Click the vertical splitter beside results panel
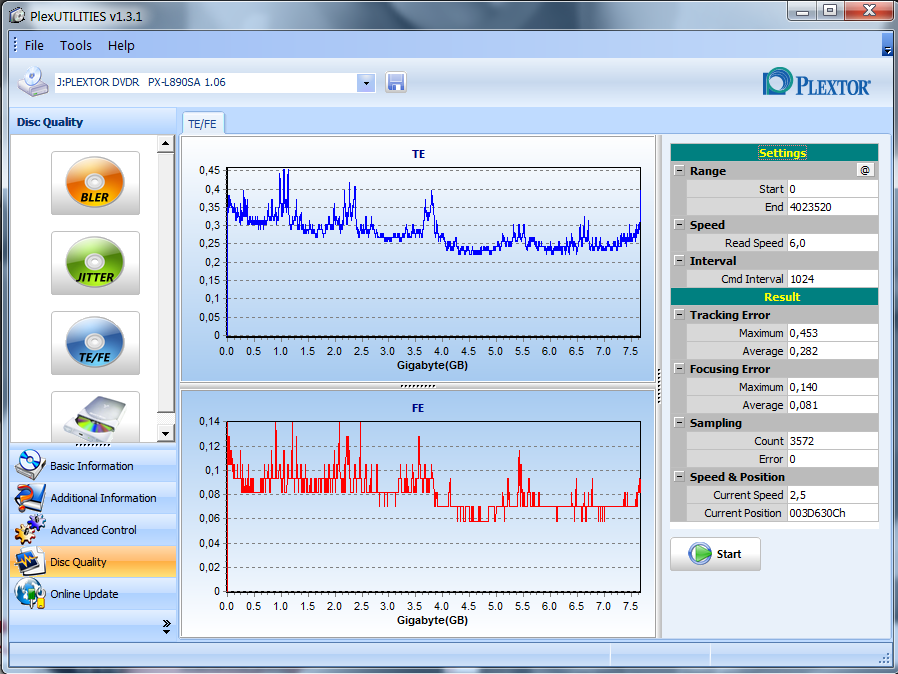The width and height of the screenshot is (898, 674). pyautogui.click(x=659, y=386)
